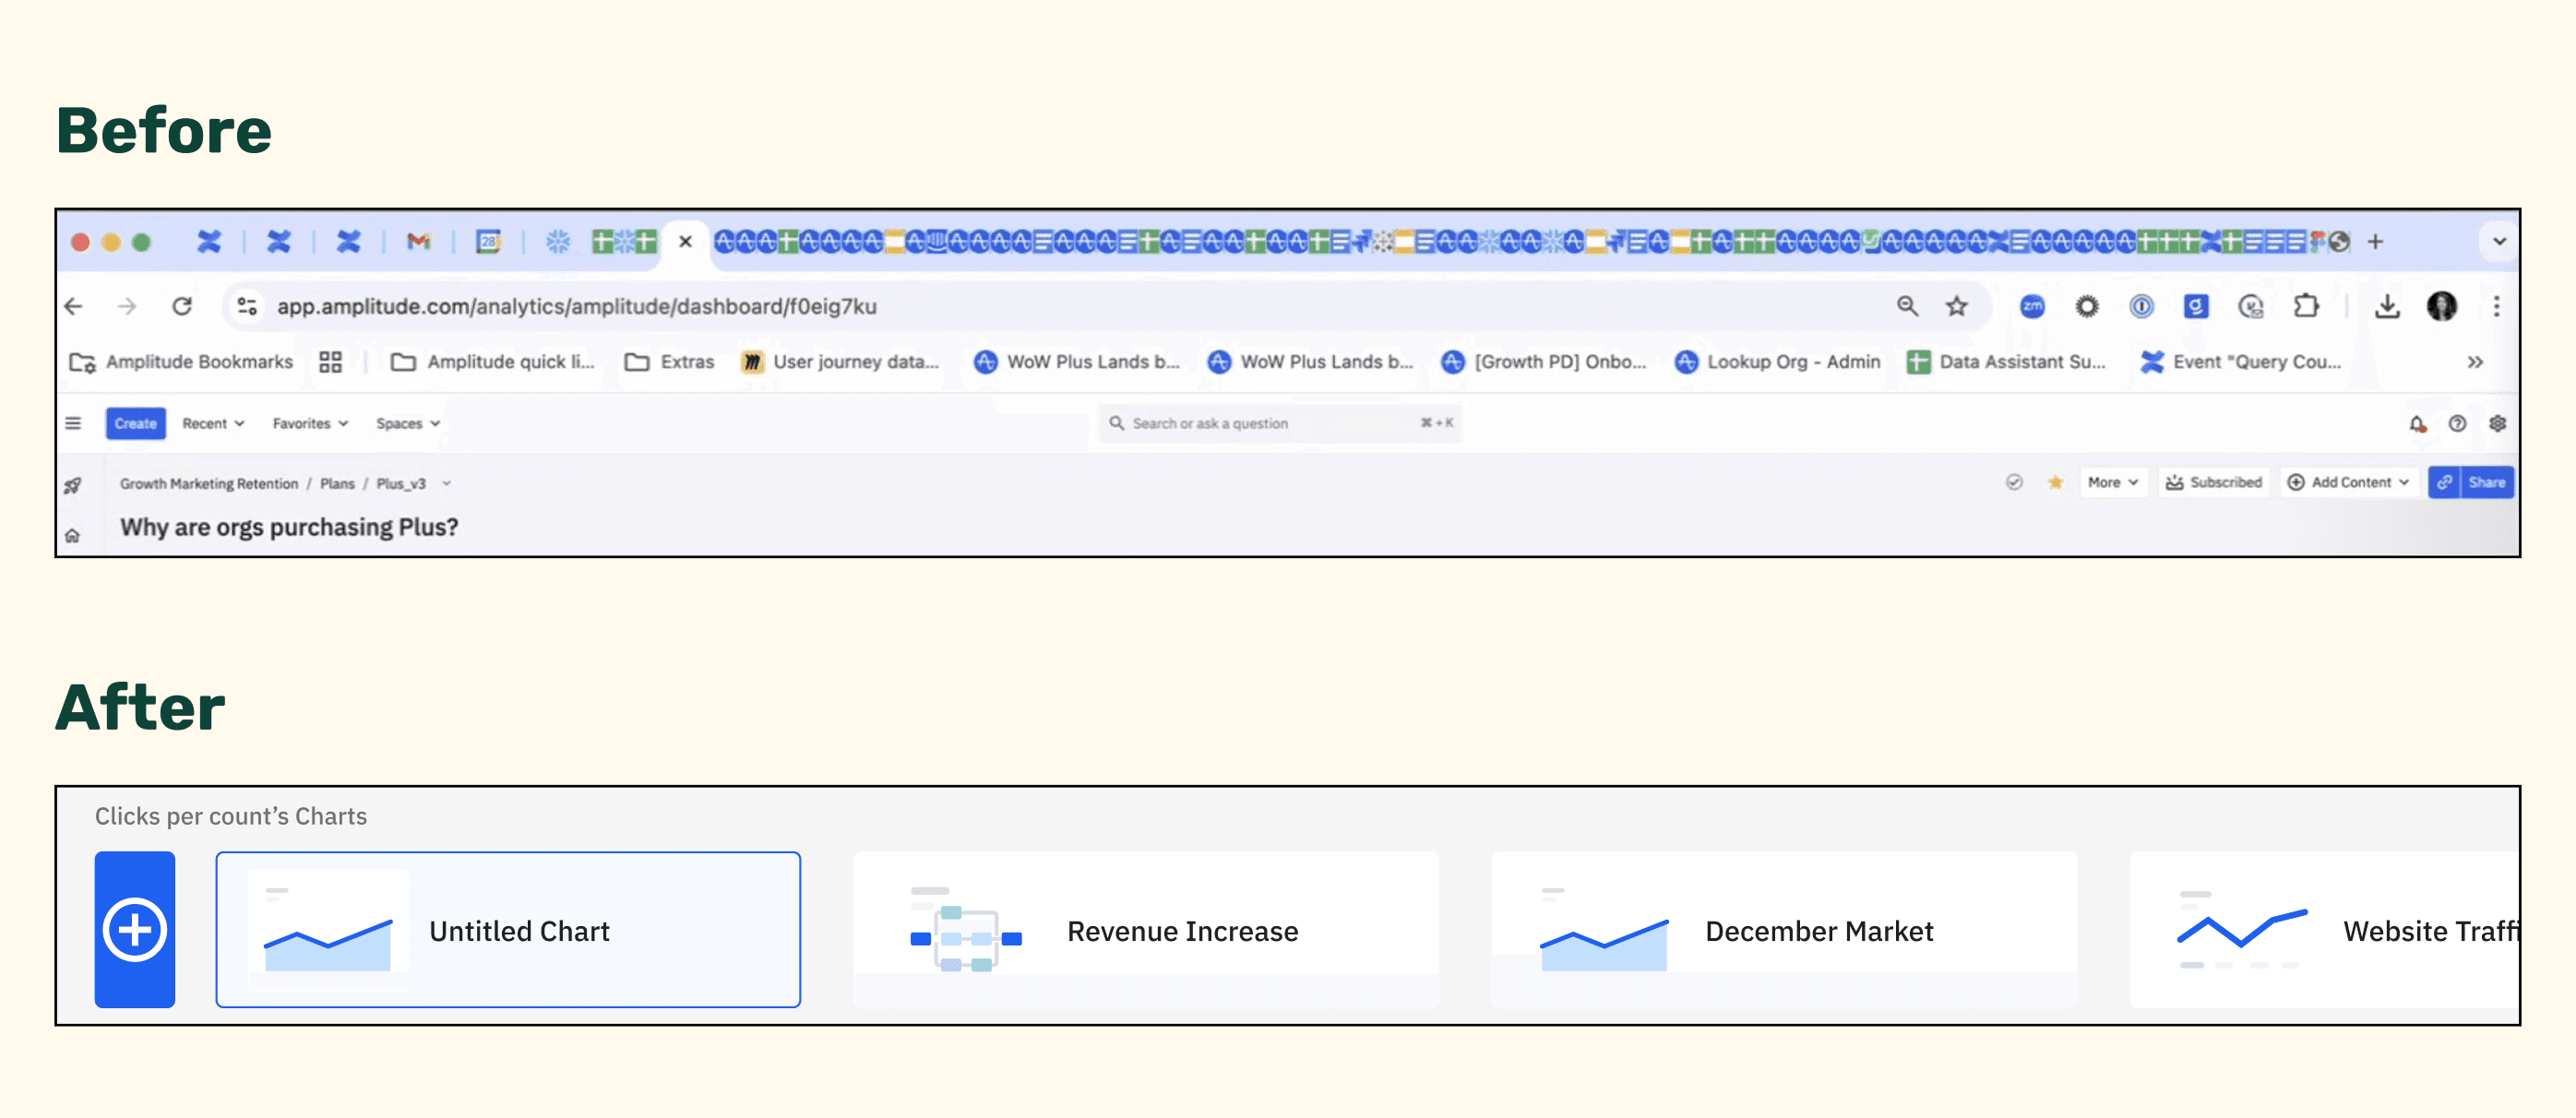Click the notifications bell icon
The width and height of the screenshot is (2576, 1118).
pyautogui.click(x=2417, y=424)
